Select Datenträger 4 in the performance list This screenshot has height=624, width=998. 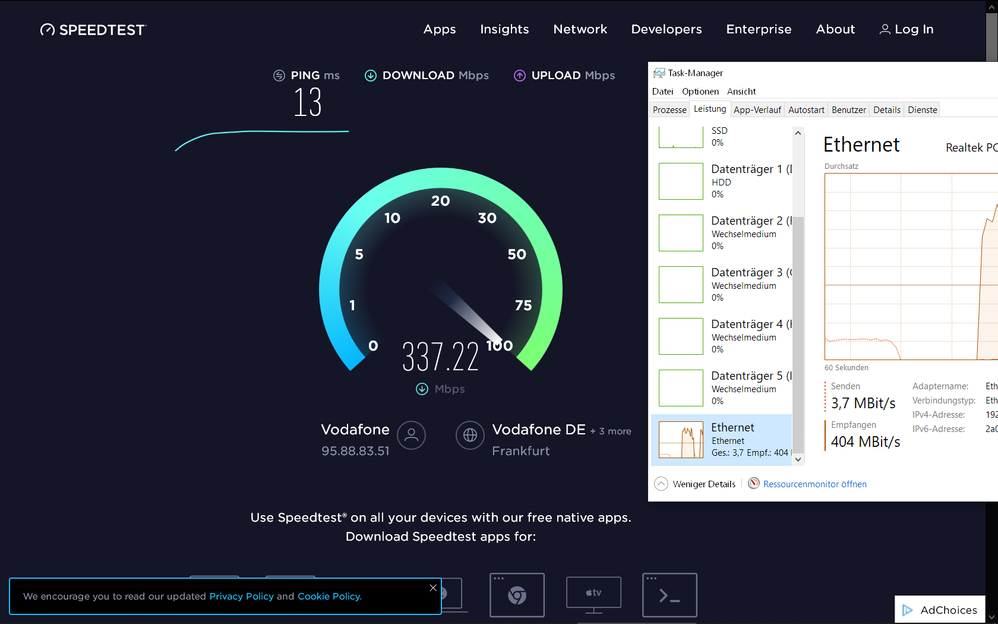pyautogui.click(x=722, y=336)
